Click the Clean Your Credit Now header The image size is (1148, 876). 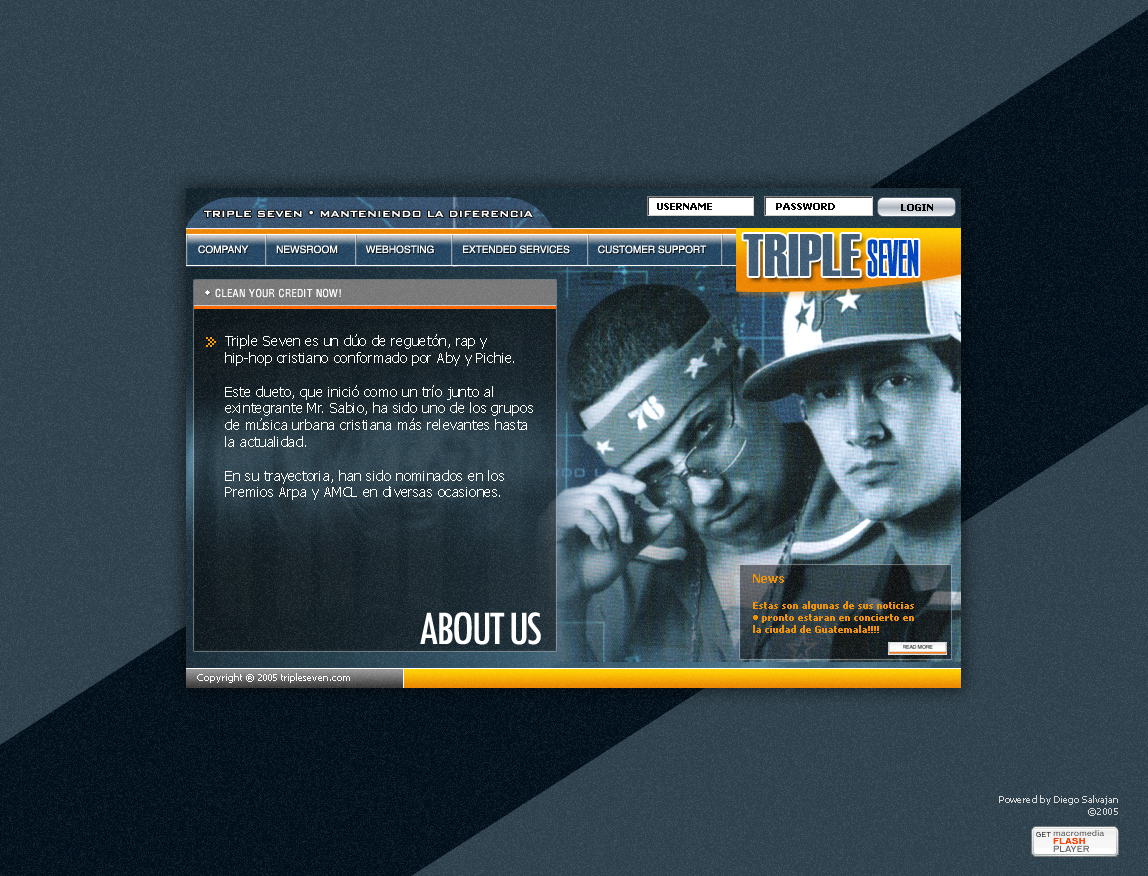278,293
